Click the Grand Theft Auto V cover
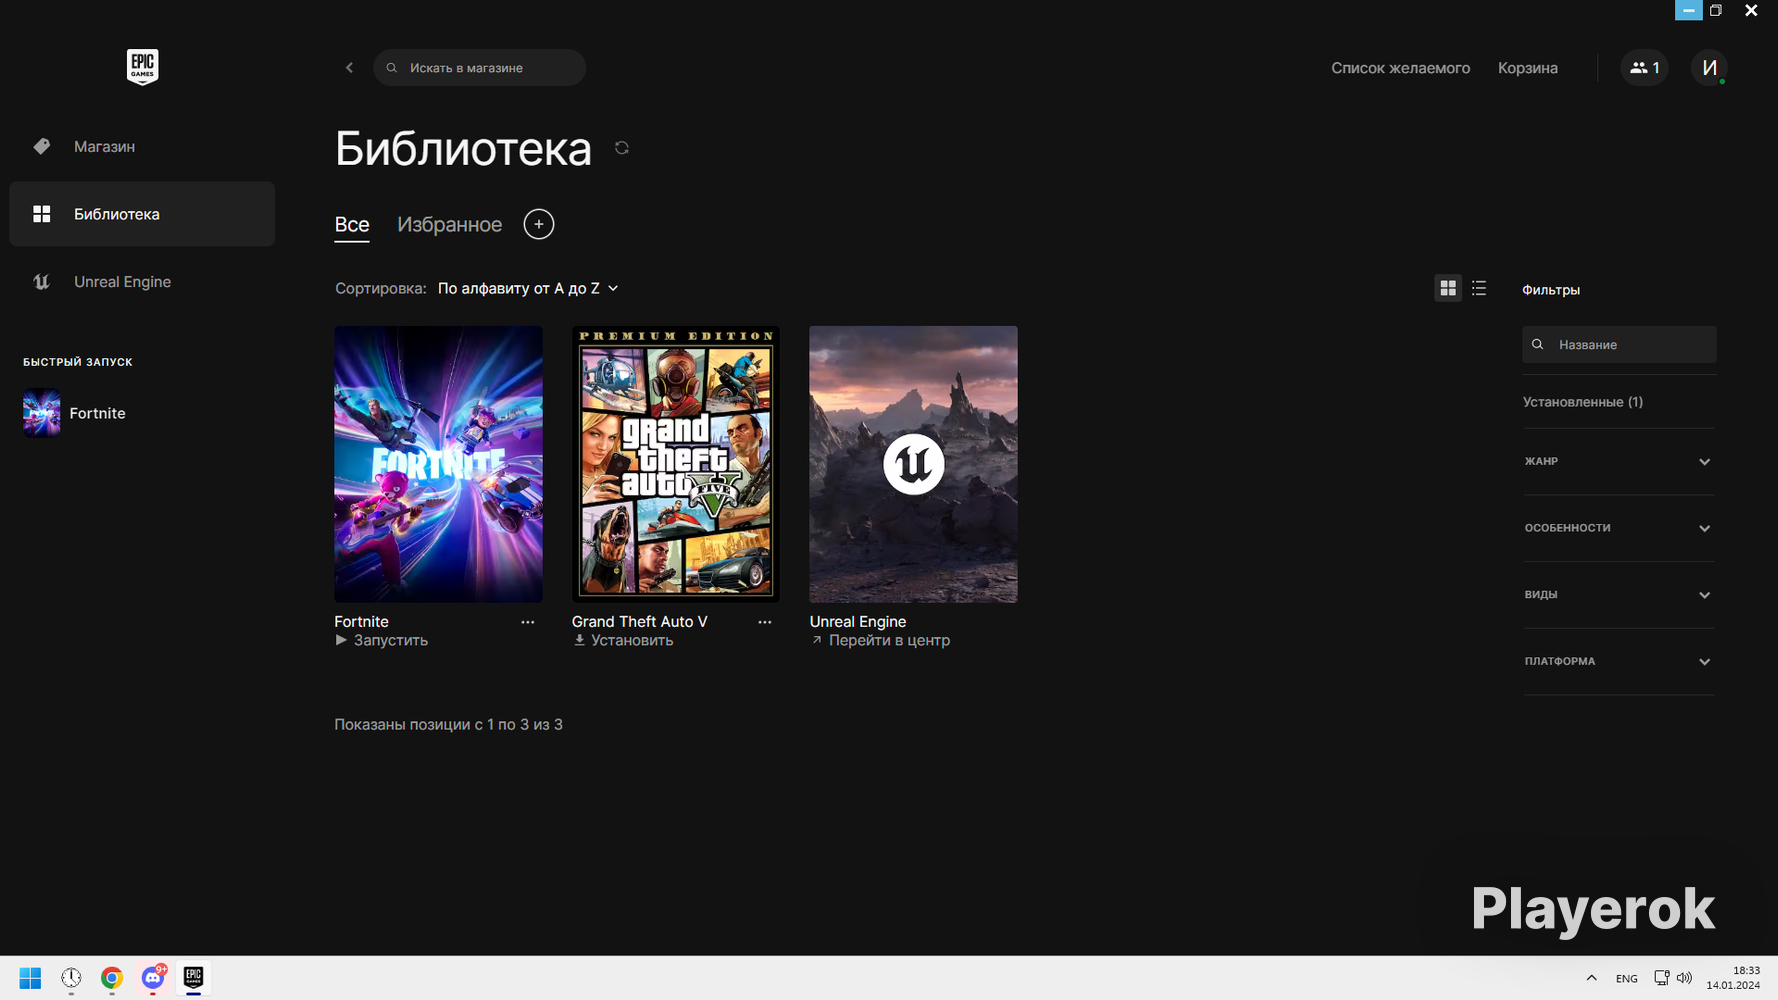 pyautogui.click(x=676, y=464)
